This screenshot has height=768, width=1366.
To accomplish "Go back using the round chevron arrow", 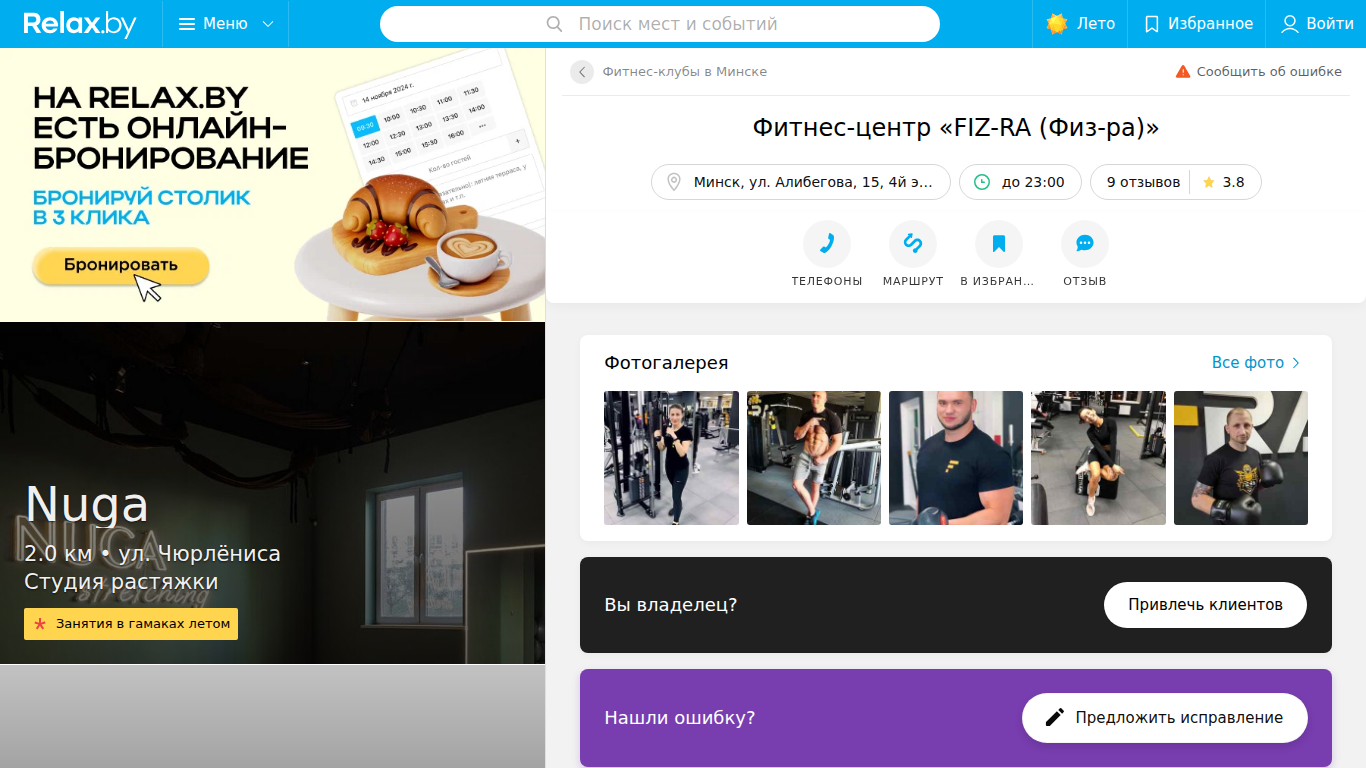I will (x=582, y=72).
